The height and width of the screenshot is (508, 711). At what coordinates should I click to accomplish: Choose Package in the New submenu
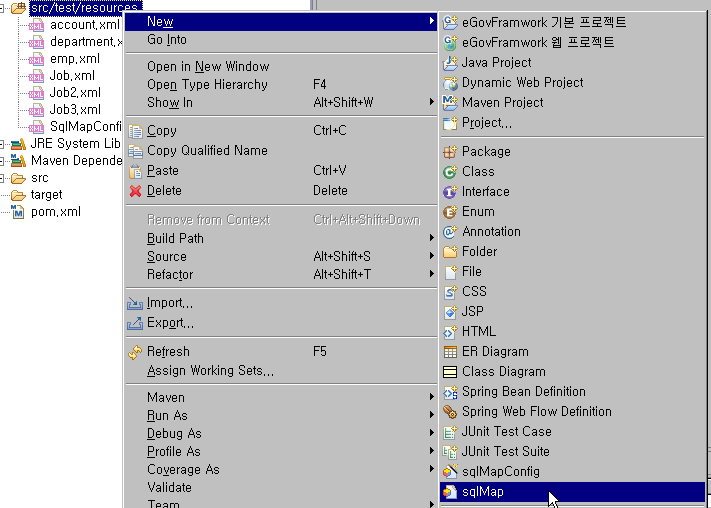pyautogui.click(x=486, y=151)
